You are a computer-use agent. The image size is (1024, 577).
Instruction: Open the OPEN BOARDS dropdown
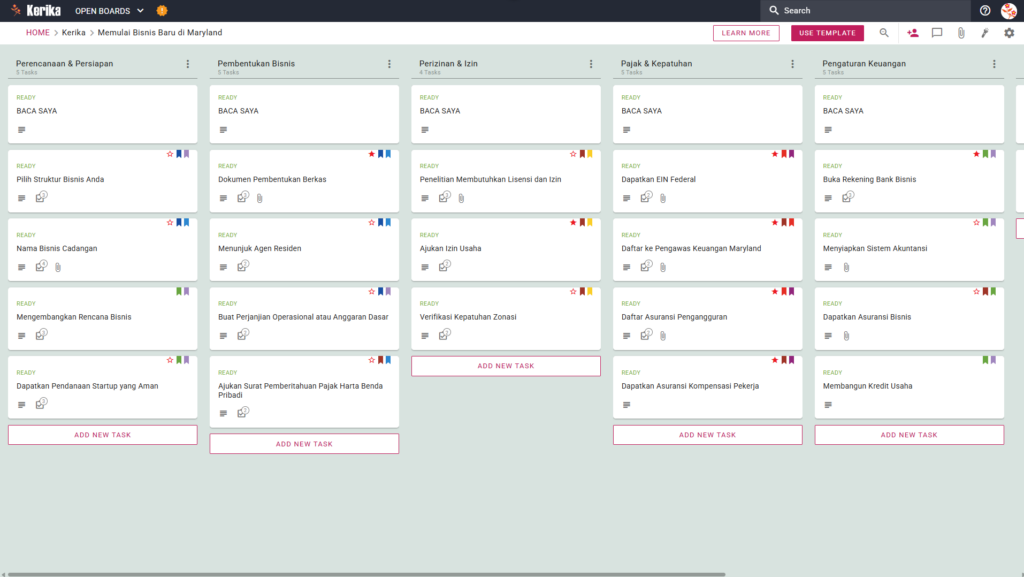coord(109,10)
